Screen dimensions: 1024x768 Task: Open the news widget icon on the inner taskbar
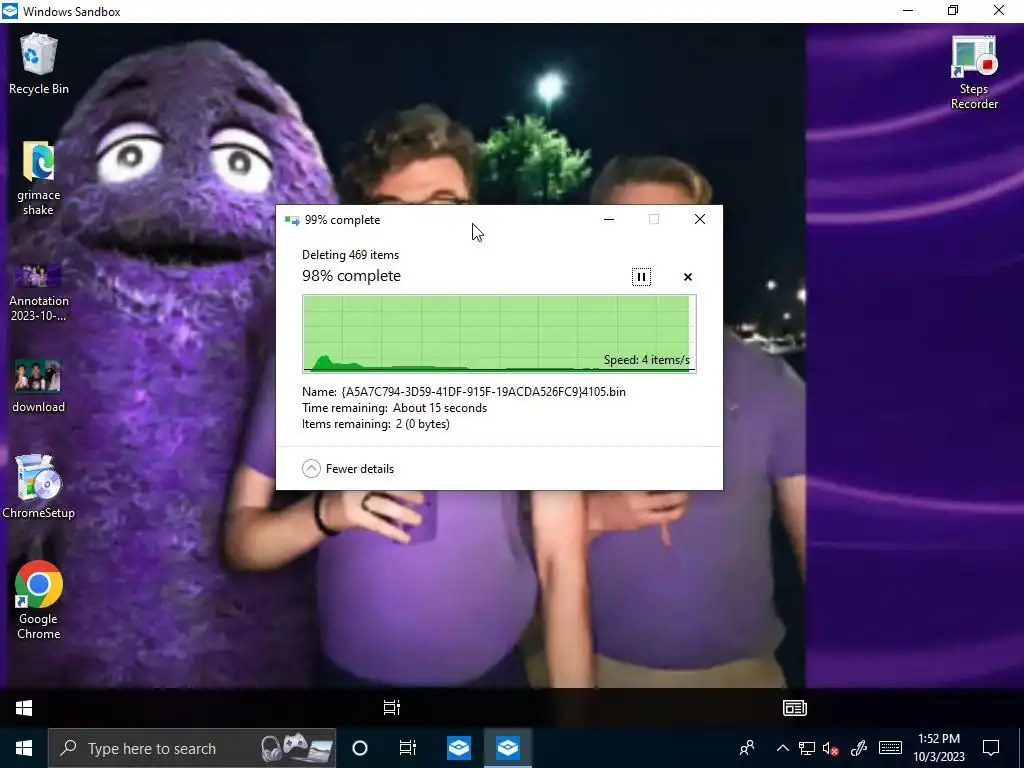point(795,707)
